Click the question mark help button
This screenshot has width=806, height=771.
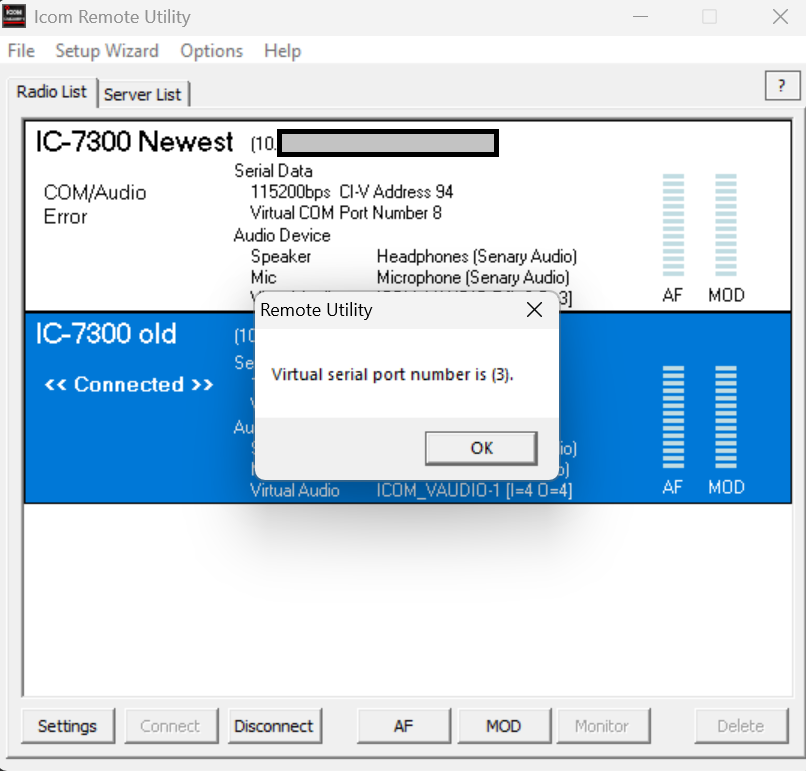pos(781,87)
